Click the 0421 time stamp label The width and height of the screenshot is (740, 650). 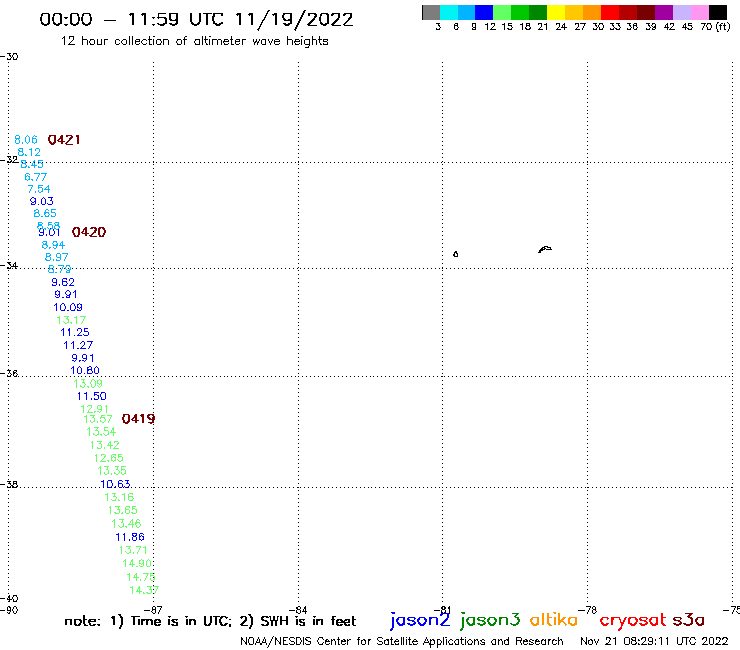(x=64, y=140)
